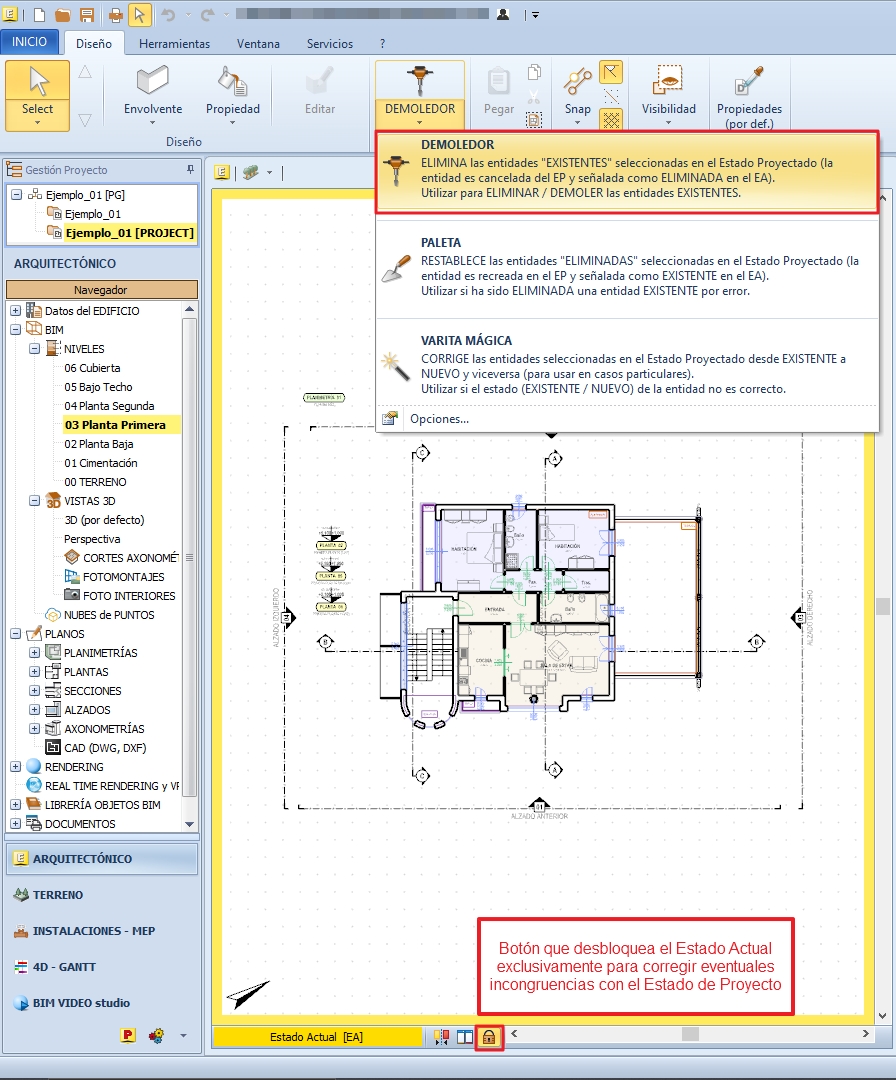Screen dimensions: 896x1080
Task: Toggle the grid snap button beside Snap
Action: (x=611, y=120)
